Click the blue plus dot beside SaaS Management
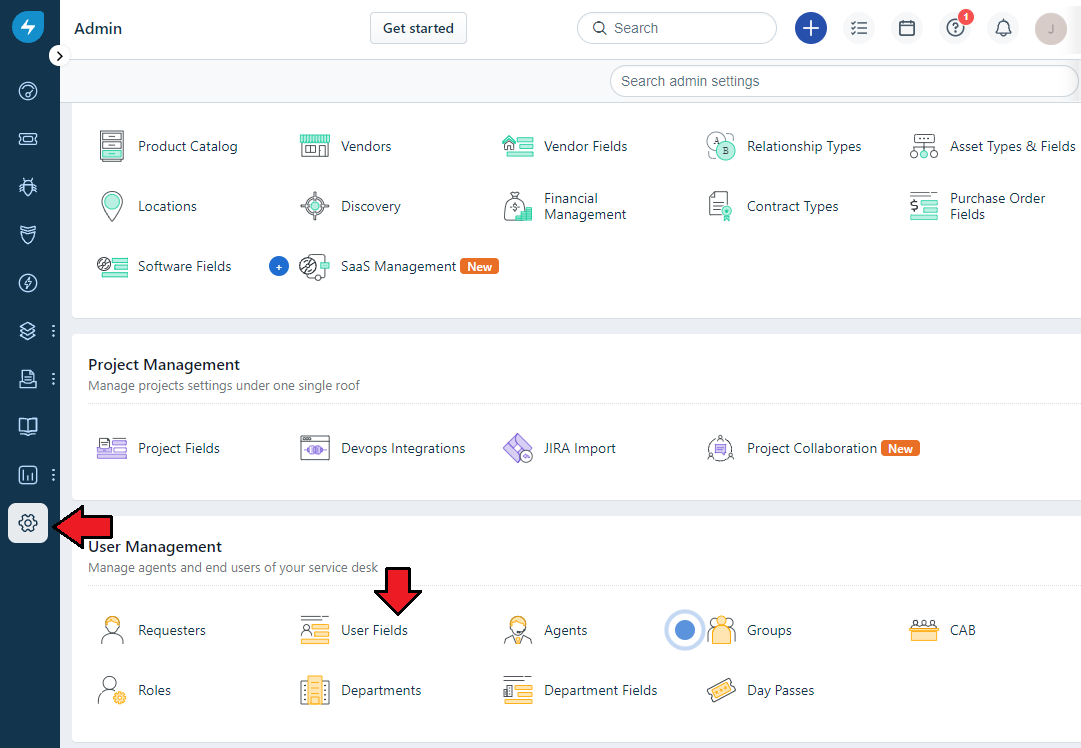The image size is (1081, 748). pyautogui.click(x=279, y=266)
